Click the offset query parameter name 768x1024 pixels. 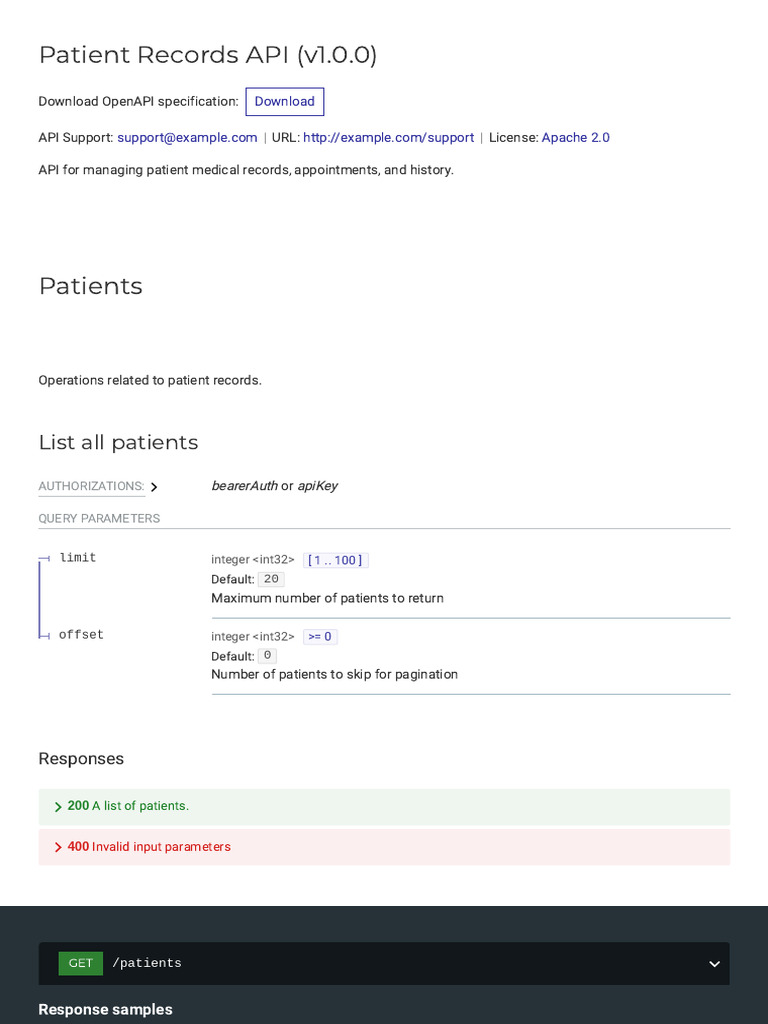click(81, 635)
